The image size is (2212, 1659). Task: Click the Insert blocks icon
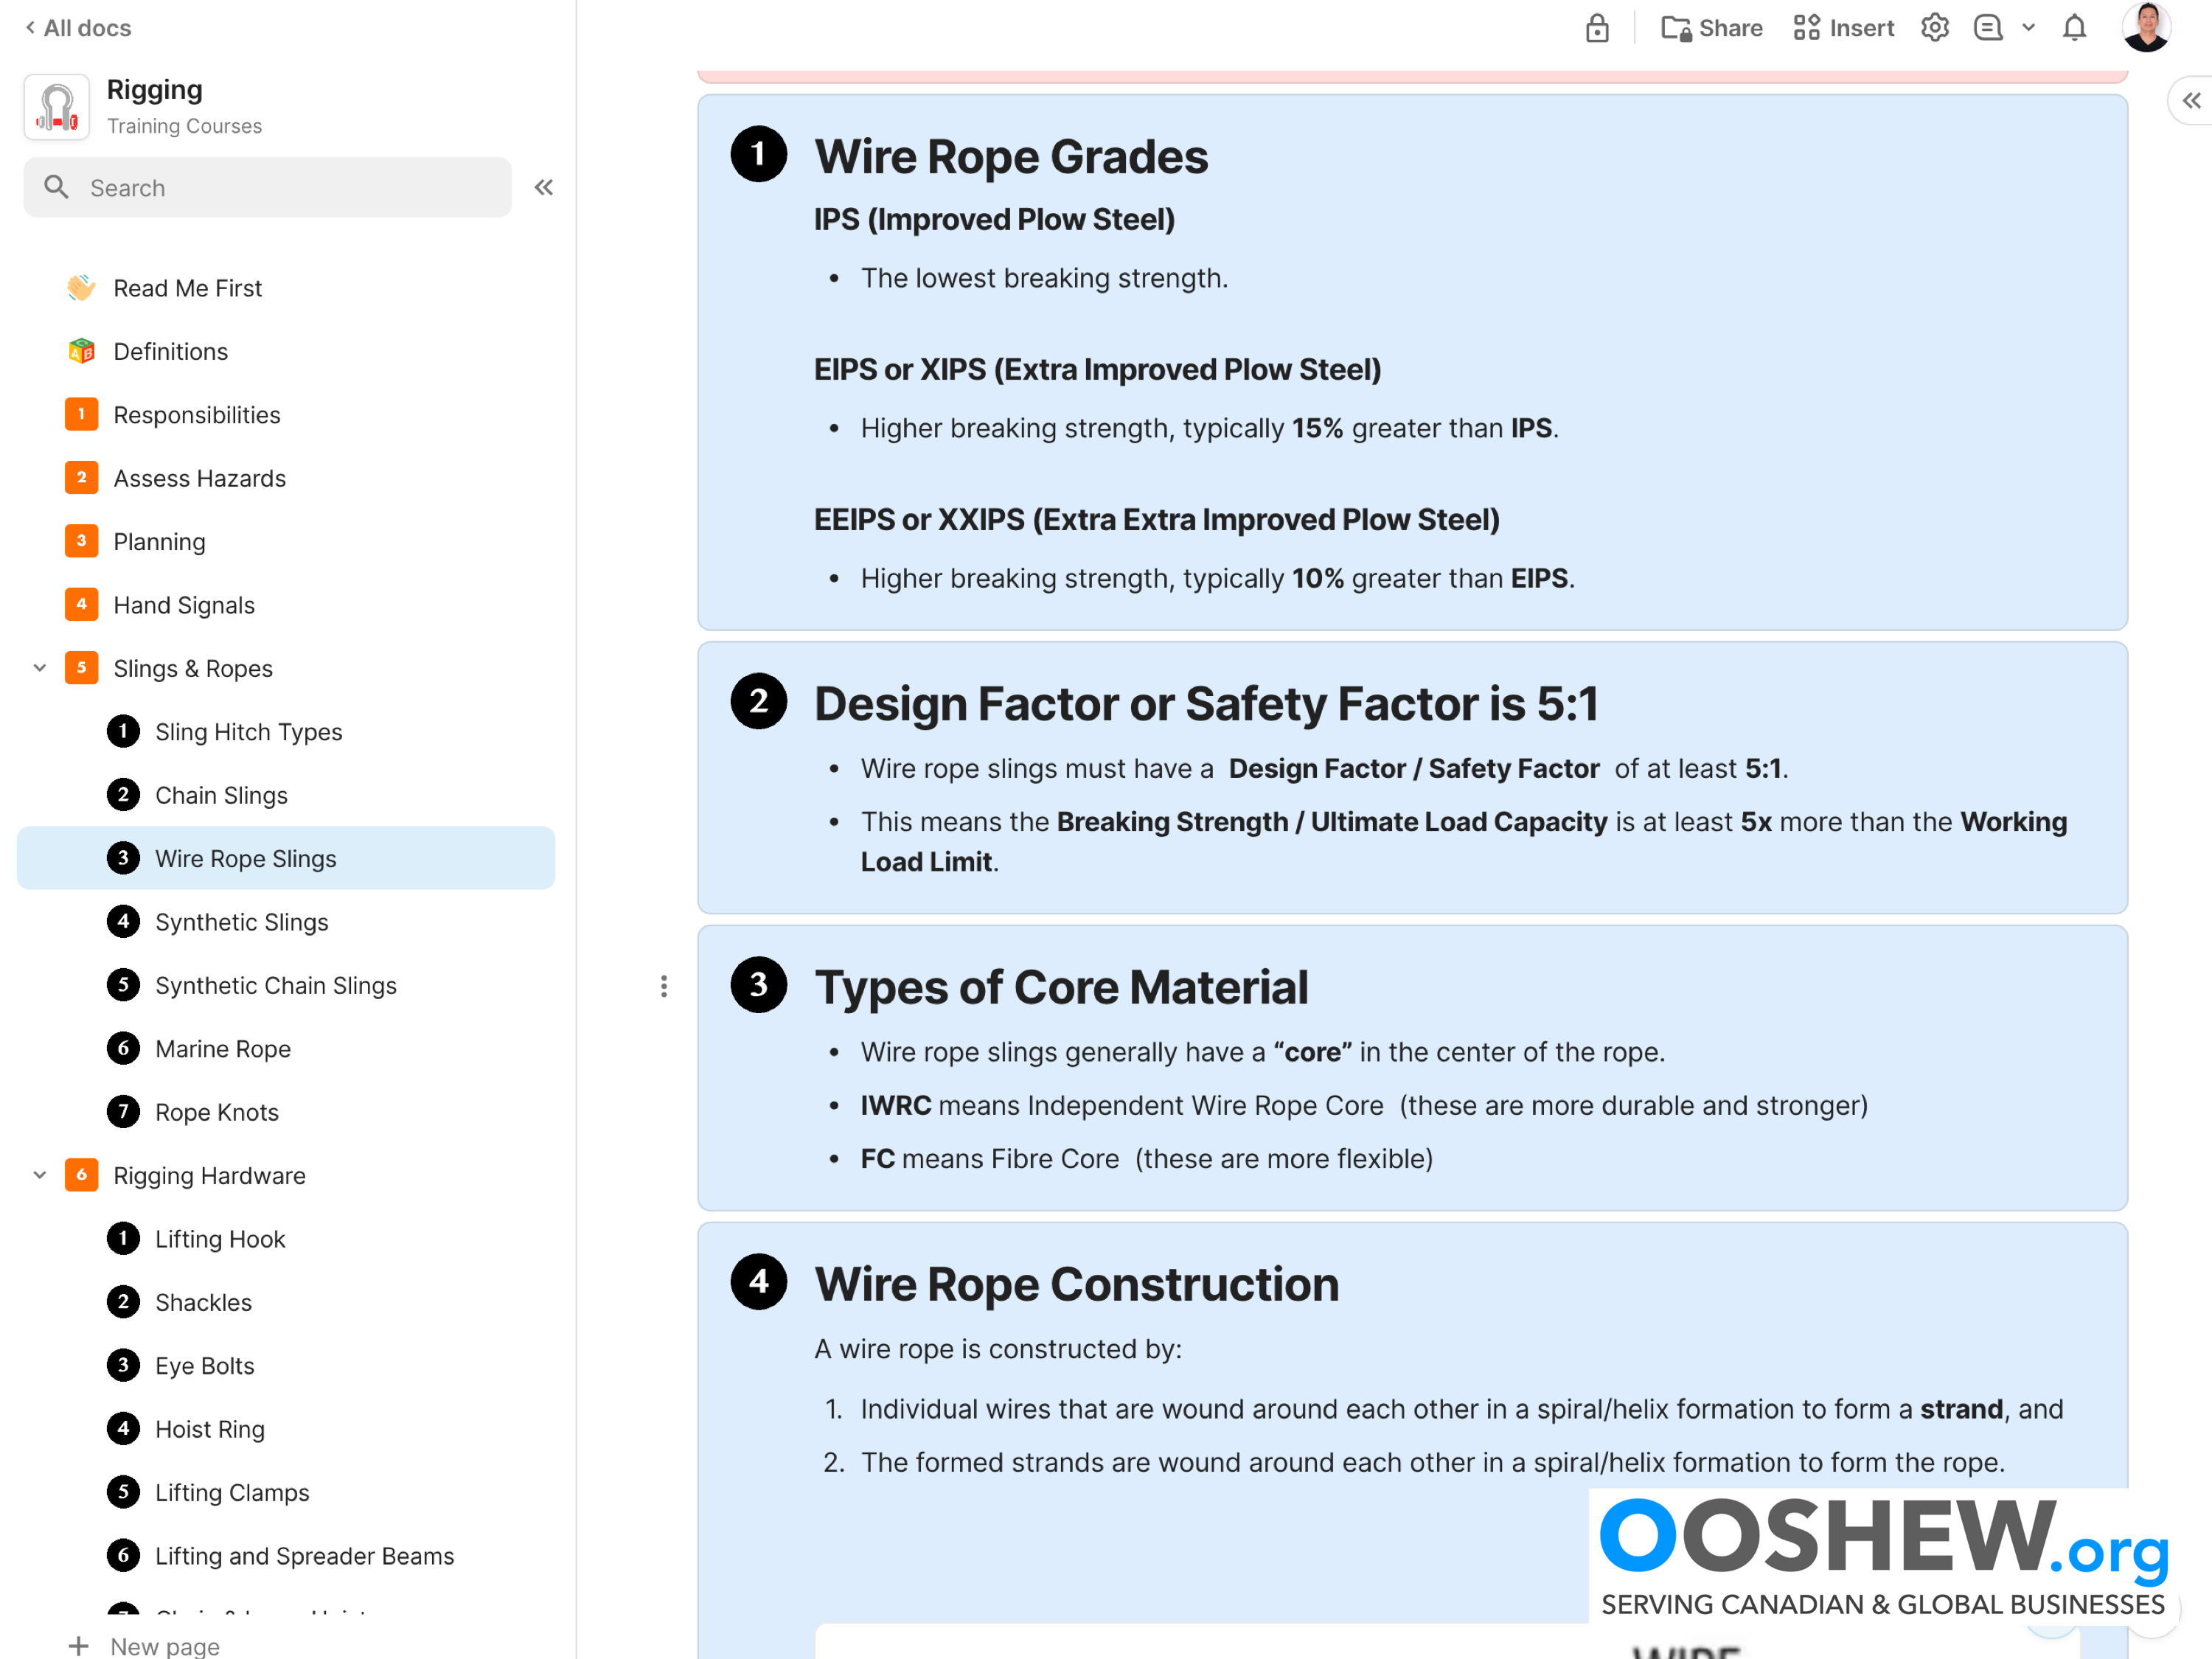coord(1806,28)
